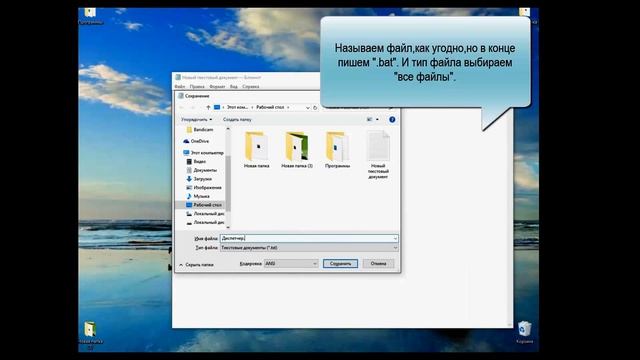Image resolution: width=640 pixels, height=360 pixels.
Task: Go up one folder level with the up arrow
Action: (208, 107)
